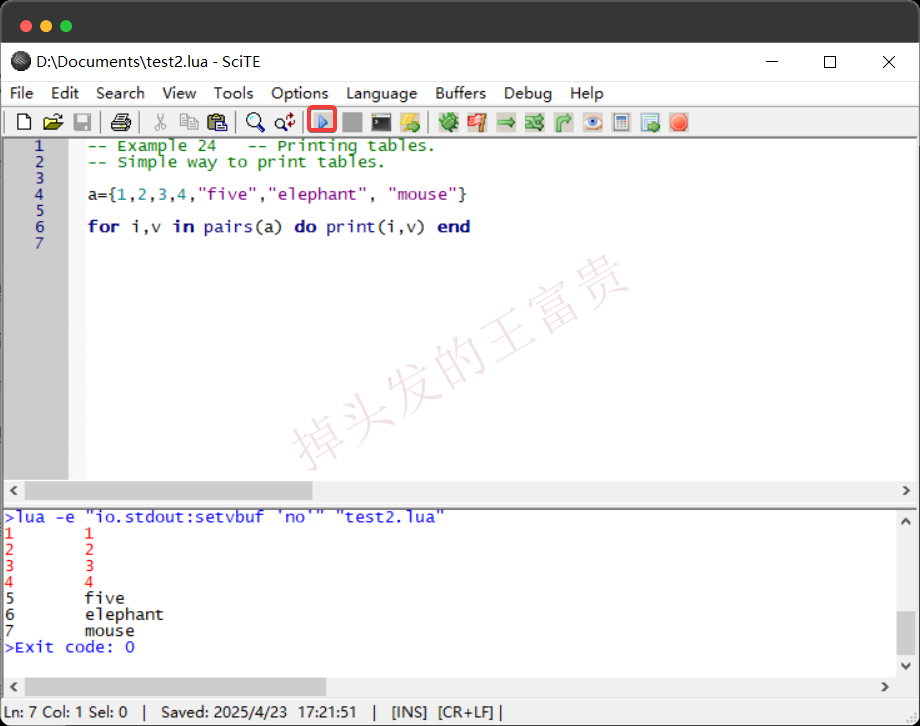Stop execution with the gray square icon
Image resolution: width=920 pixels, height=726 pixels.
click(x=352, y=122)
